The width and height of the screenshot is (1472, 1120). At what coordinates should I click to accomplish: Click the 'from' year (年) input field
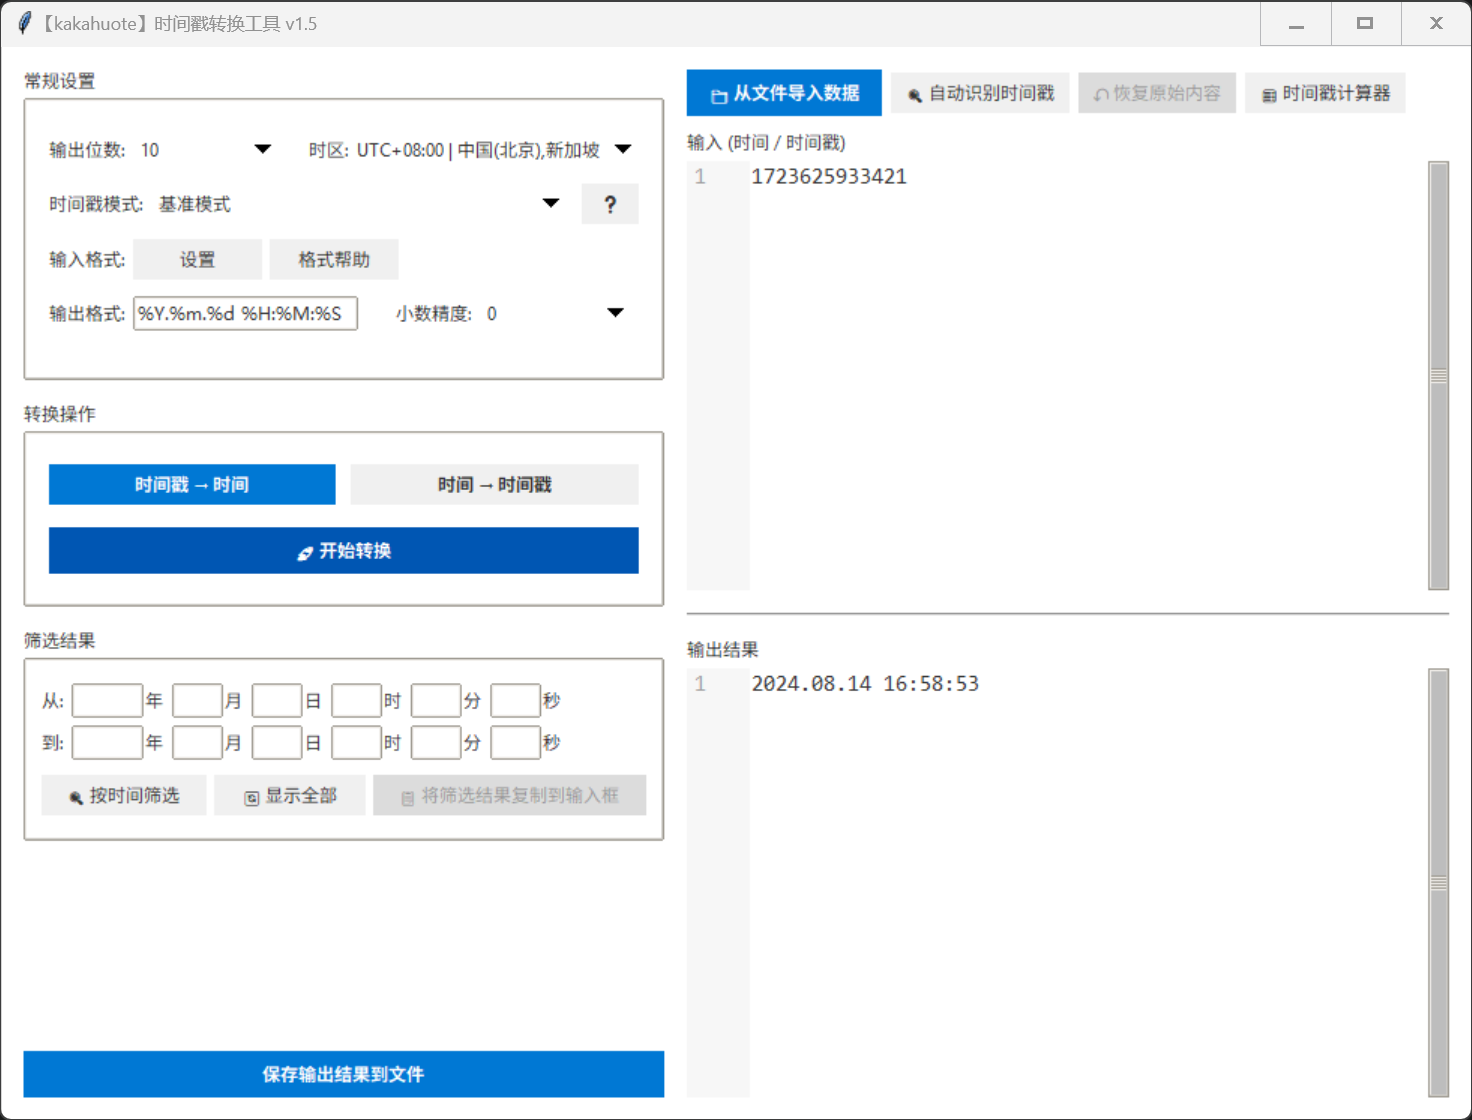[107, 701]
